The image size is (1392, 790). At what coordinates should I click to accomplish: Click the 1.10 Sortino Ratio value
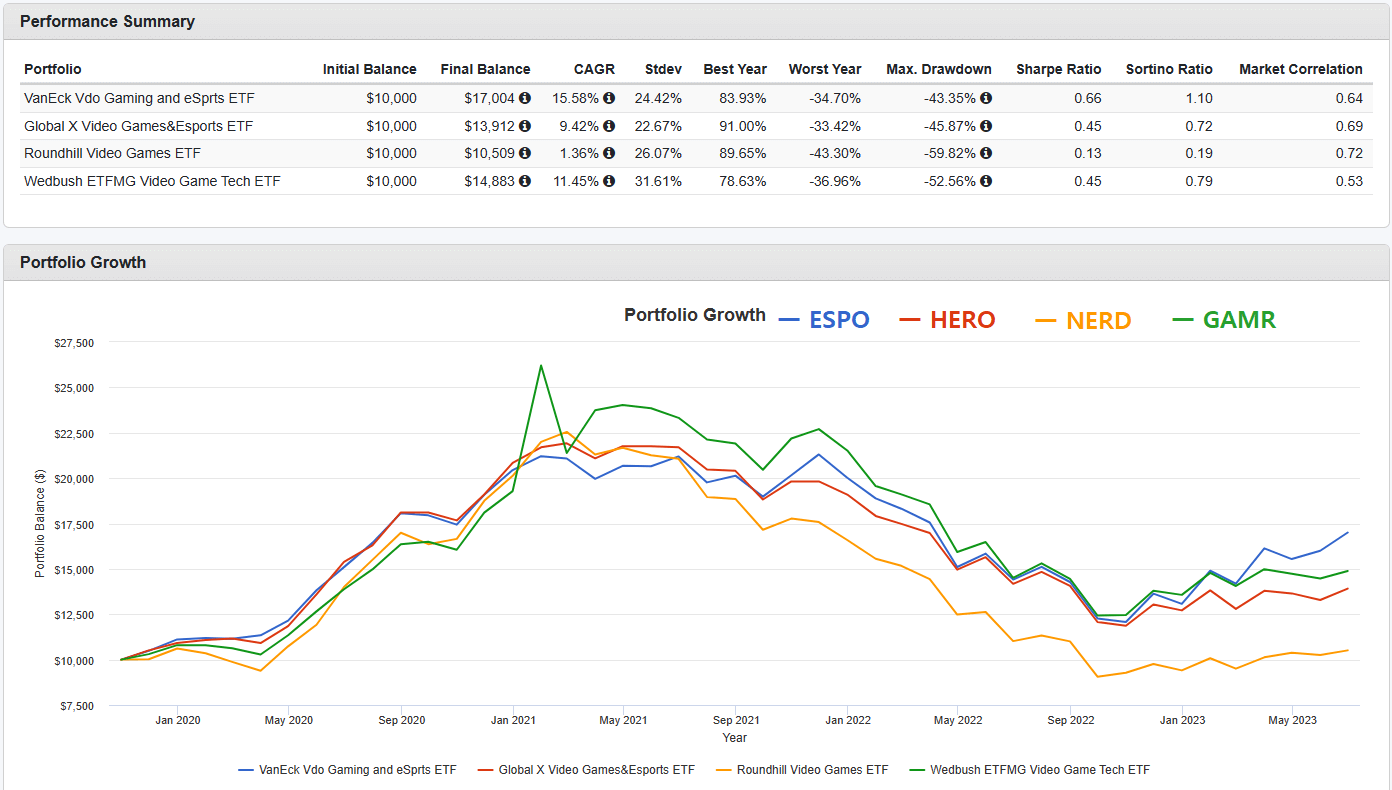(x=1199, y=98)
